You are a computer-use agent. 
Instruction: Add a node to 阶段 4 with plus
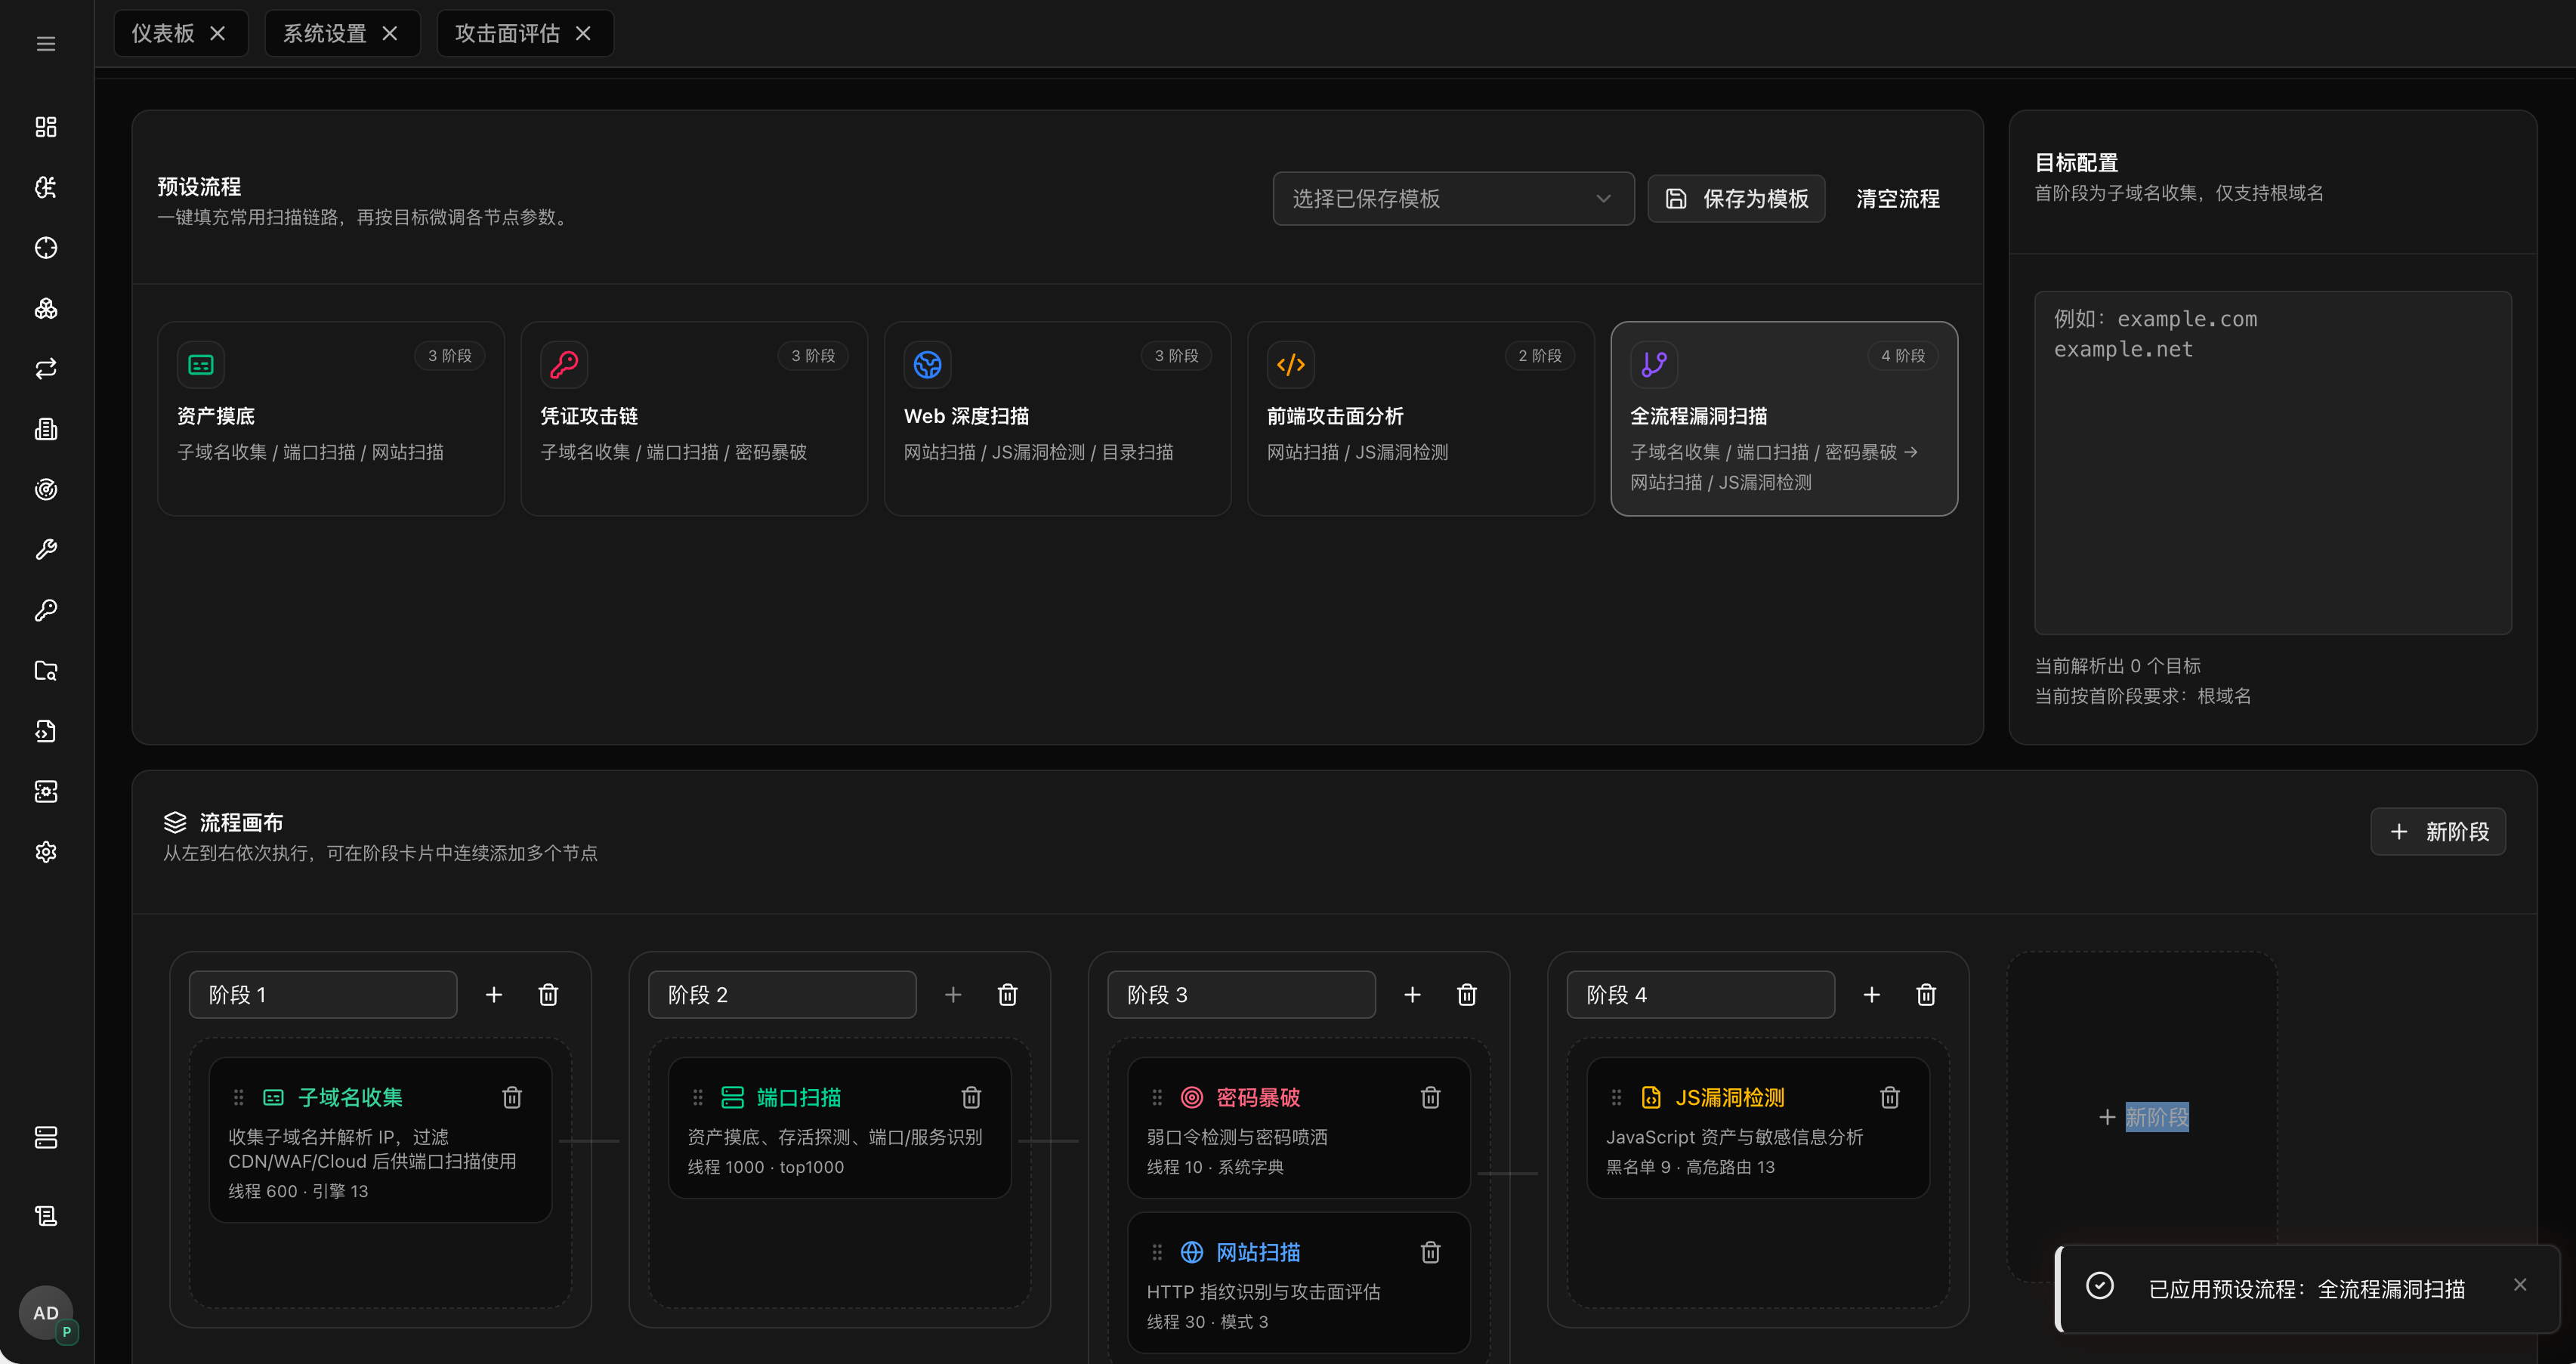click(x=1872, y=995)
